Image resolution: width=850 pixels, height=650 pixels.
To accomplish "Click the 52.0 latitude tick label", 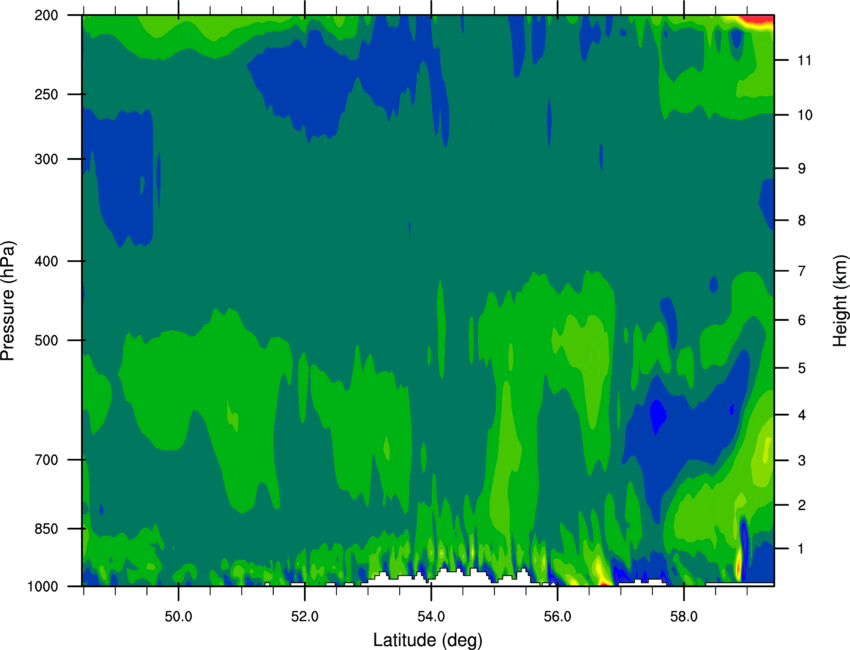I will [x=305, y=617].
